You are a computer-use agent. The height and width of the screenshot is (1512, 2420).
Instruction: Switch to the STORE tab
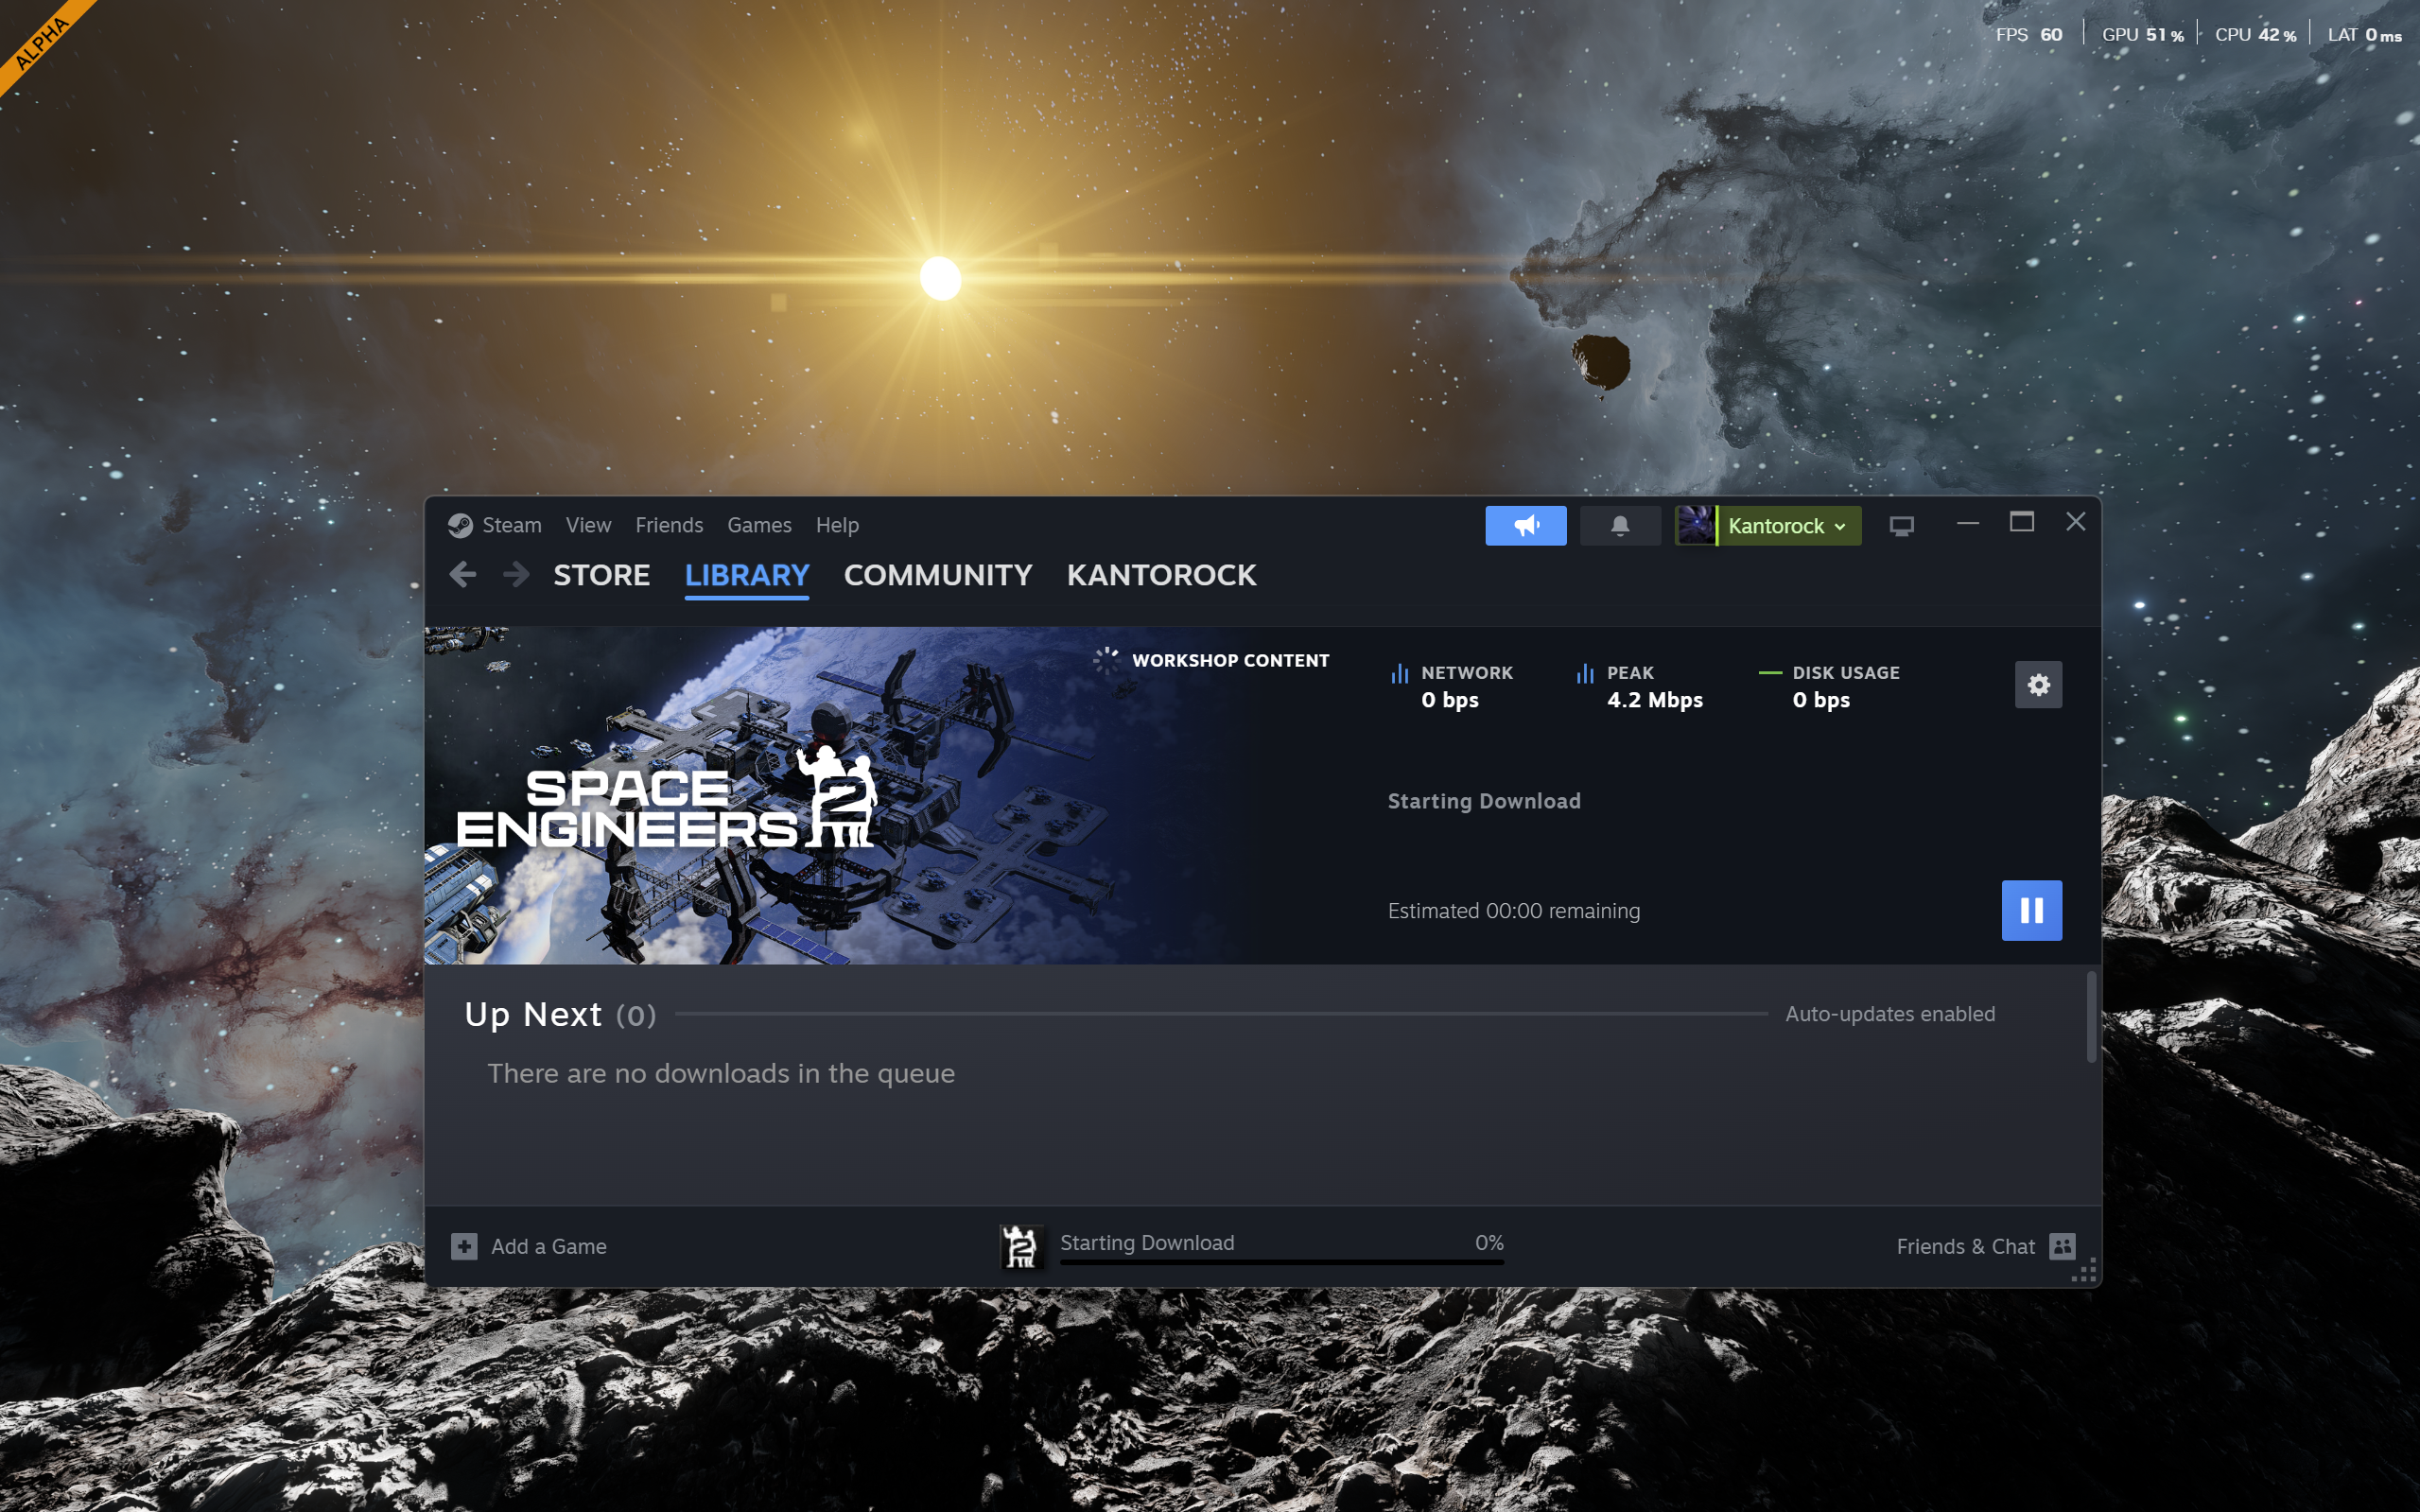pyautogui.click(x=601, y=575)
